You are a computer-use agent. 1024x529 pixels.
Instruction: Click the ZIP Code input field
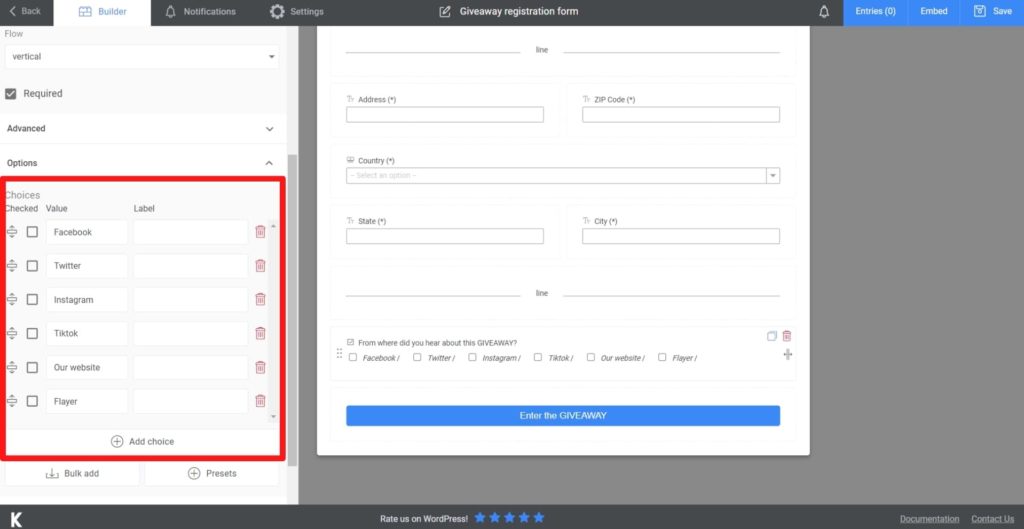[680, 114]
